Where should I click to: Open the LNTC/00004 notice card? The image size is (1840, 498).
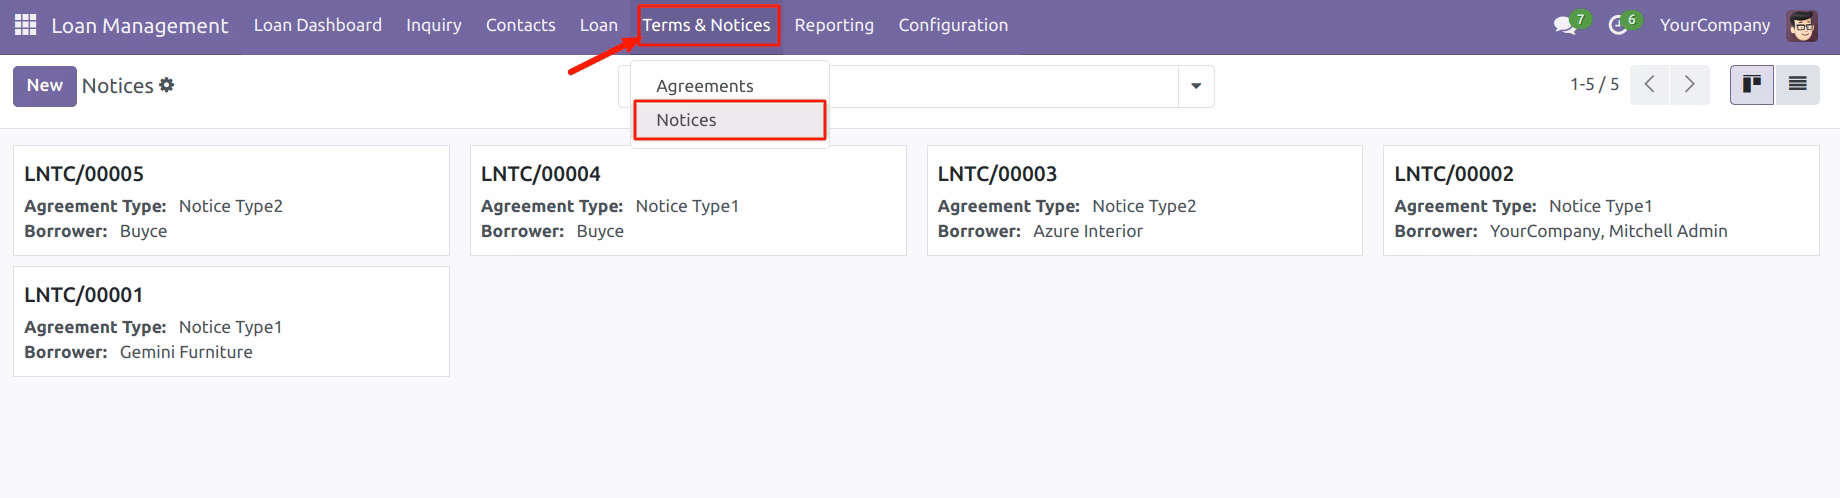688,200
